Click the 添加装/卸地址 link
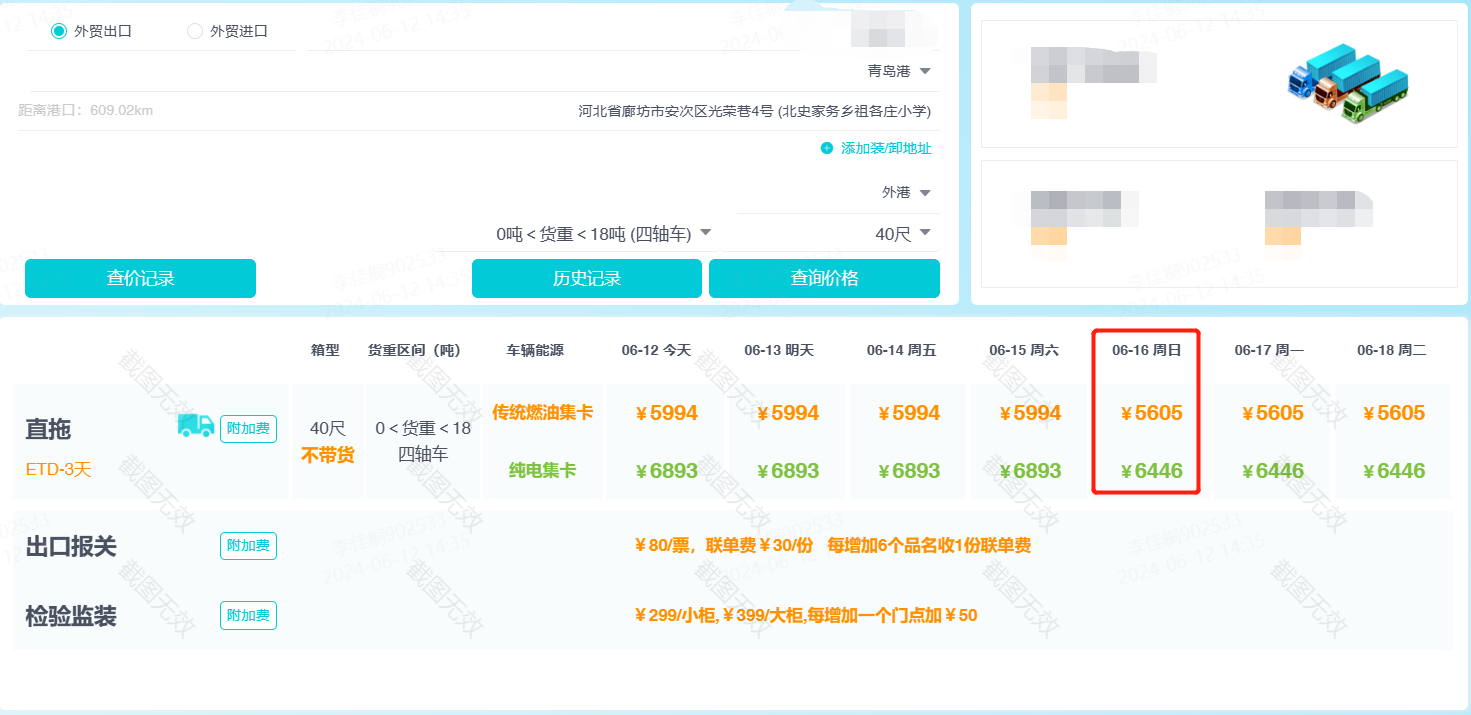Viewport: 1471px width, 715px height. point(885,148)
